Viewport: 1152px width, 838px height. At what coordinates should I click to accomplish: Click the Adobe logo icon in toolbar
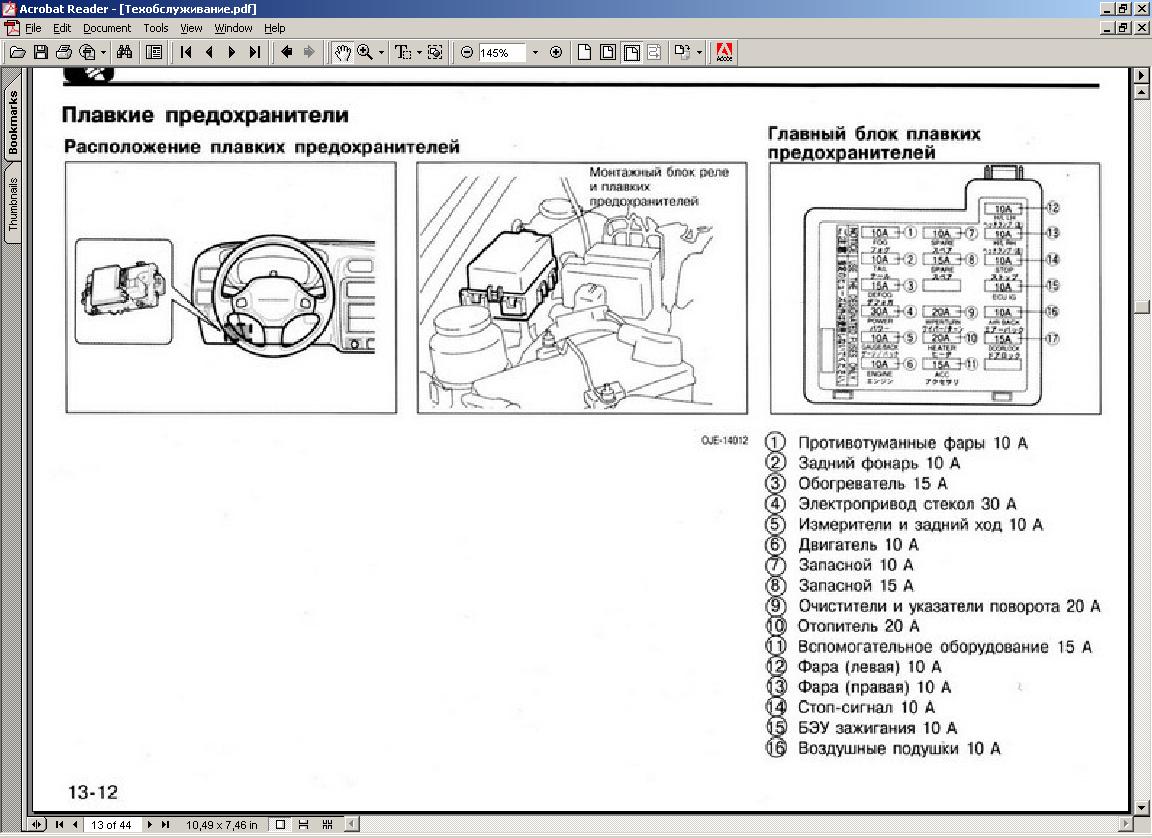pyautogui.click(x=724, y=52)
